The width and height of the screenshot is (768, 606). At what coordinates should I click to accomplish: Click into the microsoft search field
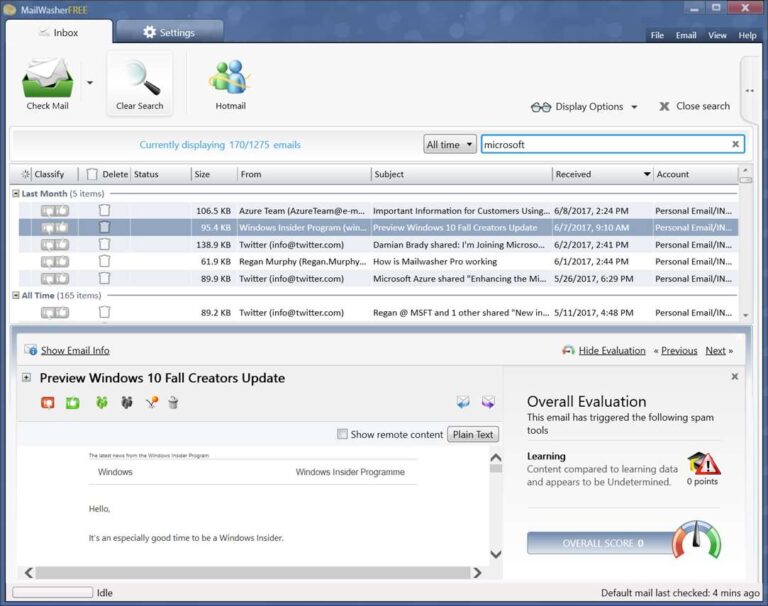point(605,145)
